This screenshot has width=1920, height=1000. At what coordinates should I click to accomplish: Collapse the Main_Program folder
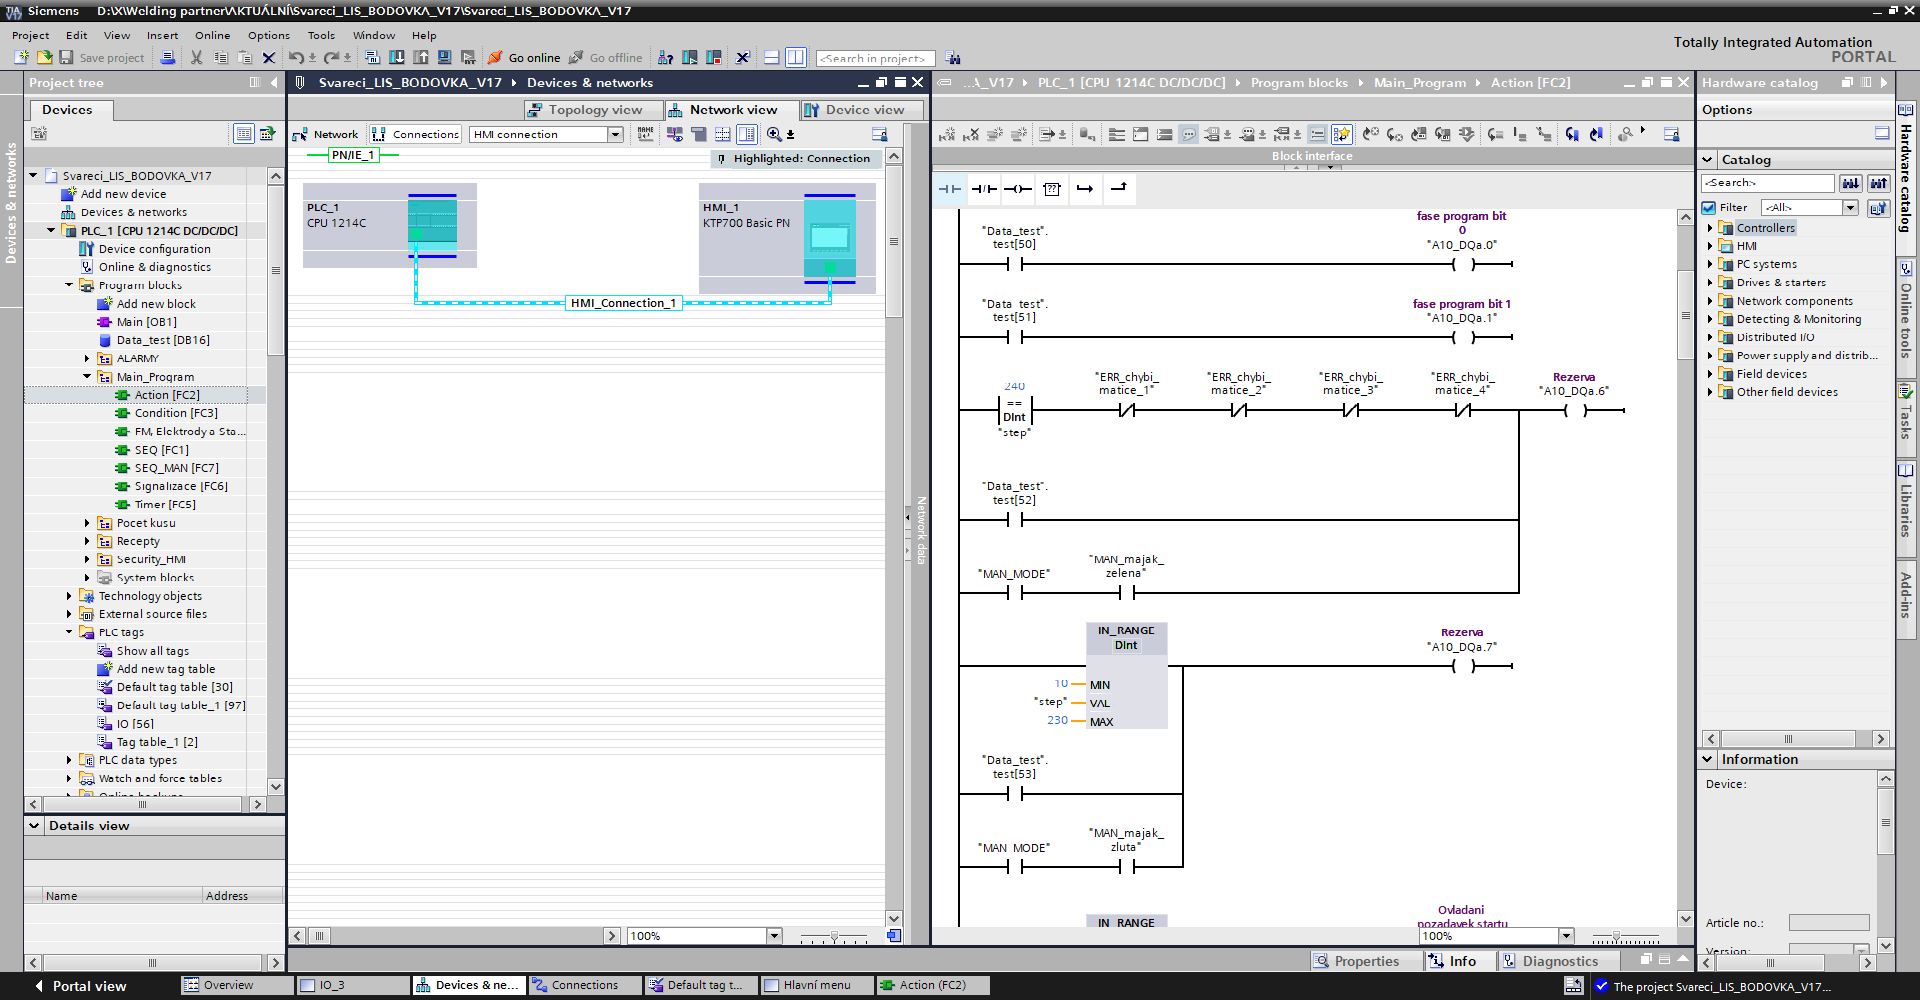coord(87,377)
